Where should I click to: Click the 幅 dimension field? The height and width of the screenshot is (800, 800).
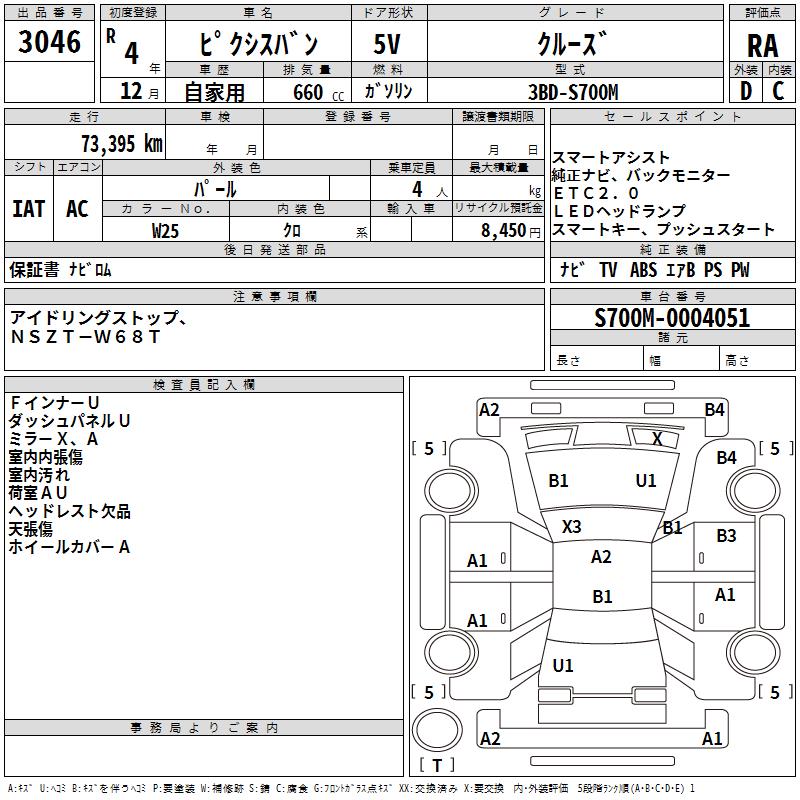coord(682,360)
